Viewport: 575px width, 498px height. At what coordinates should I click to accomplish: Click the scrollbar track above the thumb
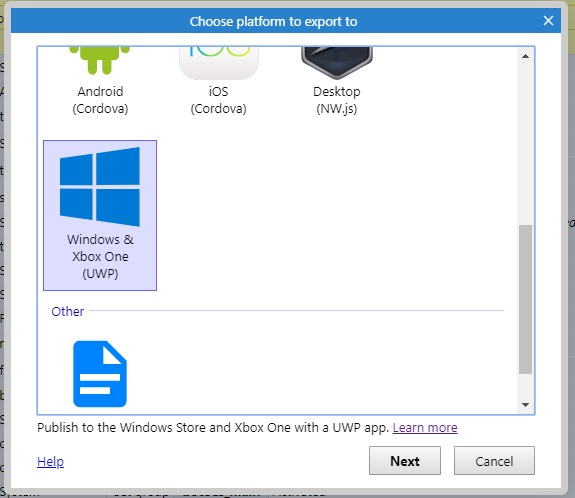tap(525, 144)
